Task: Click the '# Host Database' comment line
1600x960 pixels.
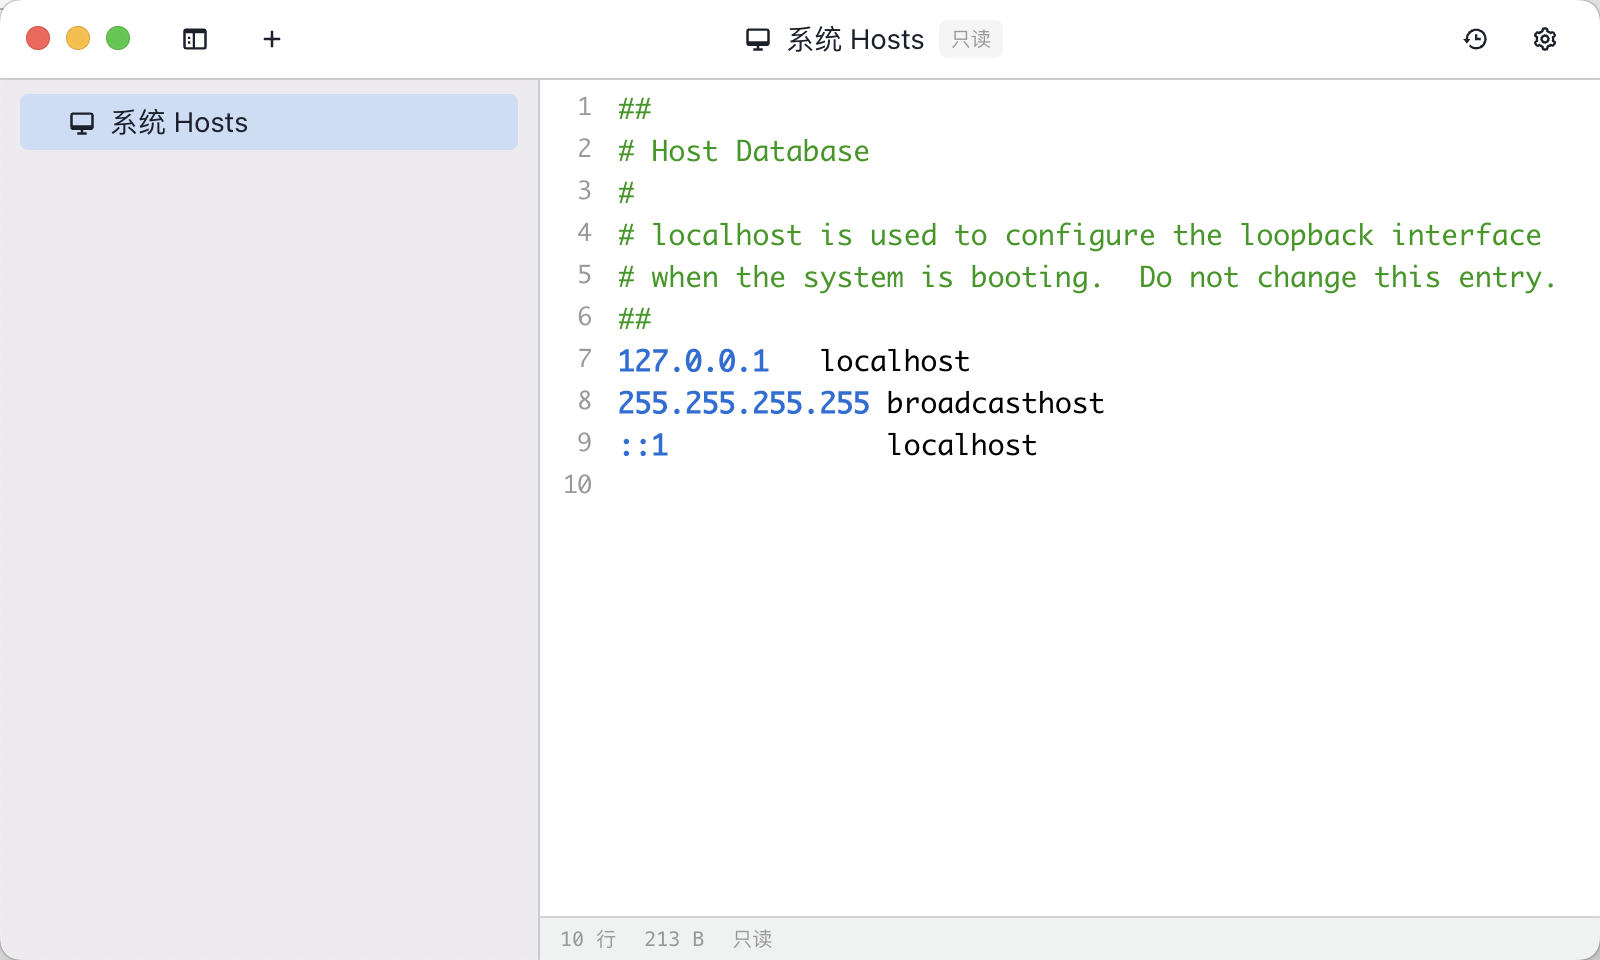Action: (x=744, y=151)
